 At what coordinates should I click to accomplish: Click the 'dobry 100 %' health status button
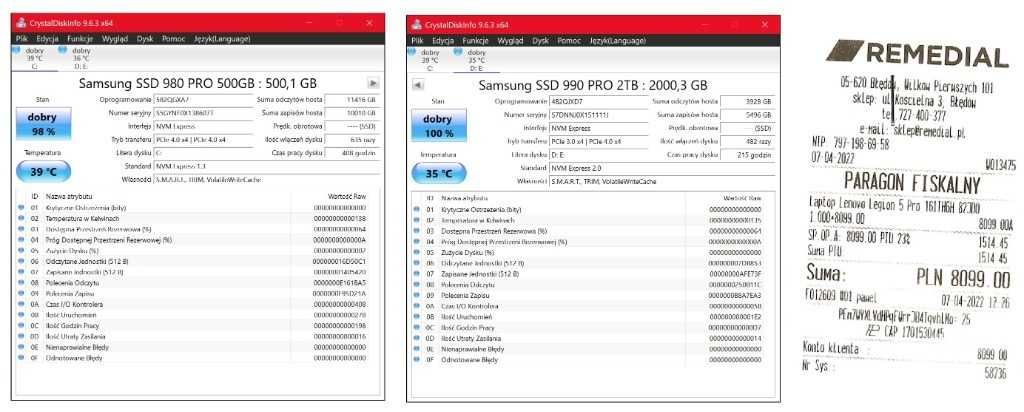pos(438,125)
